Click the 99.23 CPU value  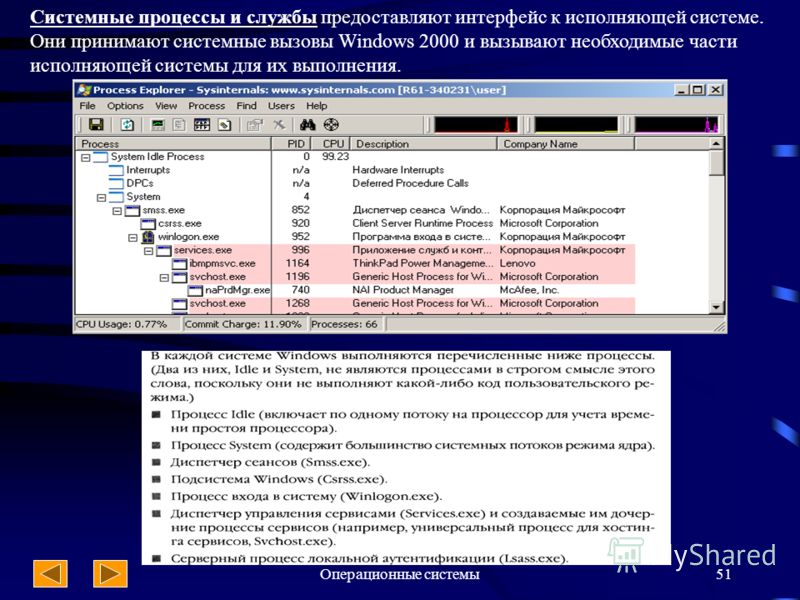pos(335,157)
